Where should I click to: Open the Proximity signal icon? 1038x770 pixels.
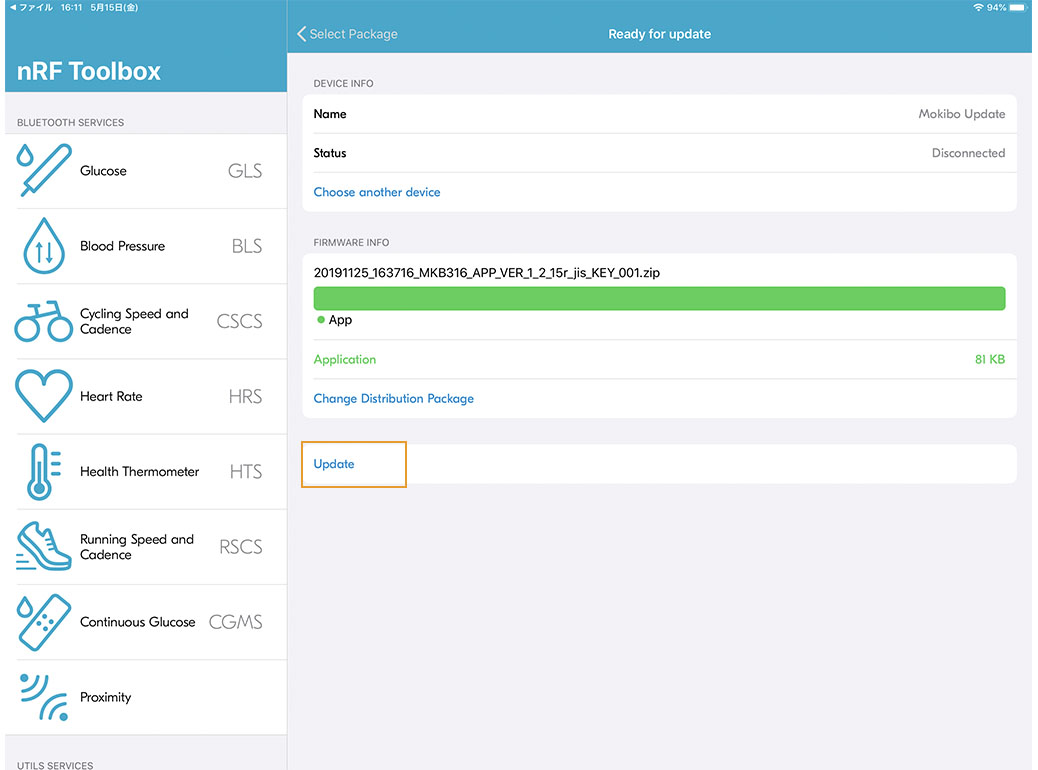44,697
